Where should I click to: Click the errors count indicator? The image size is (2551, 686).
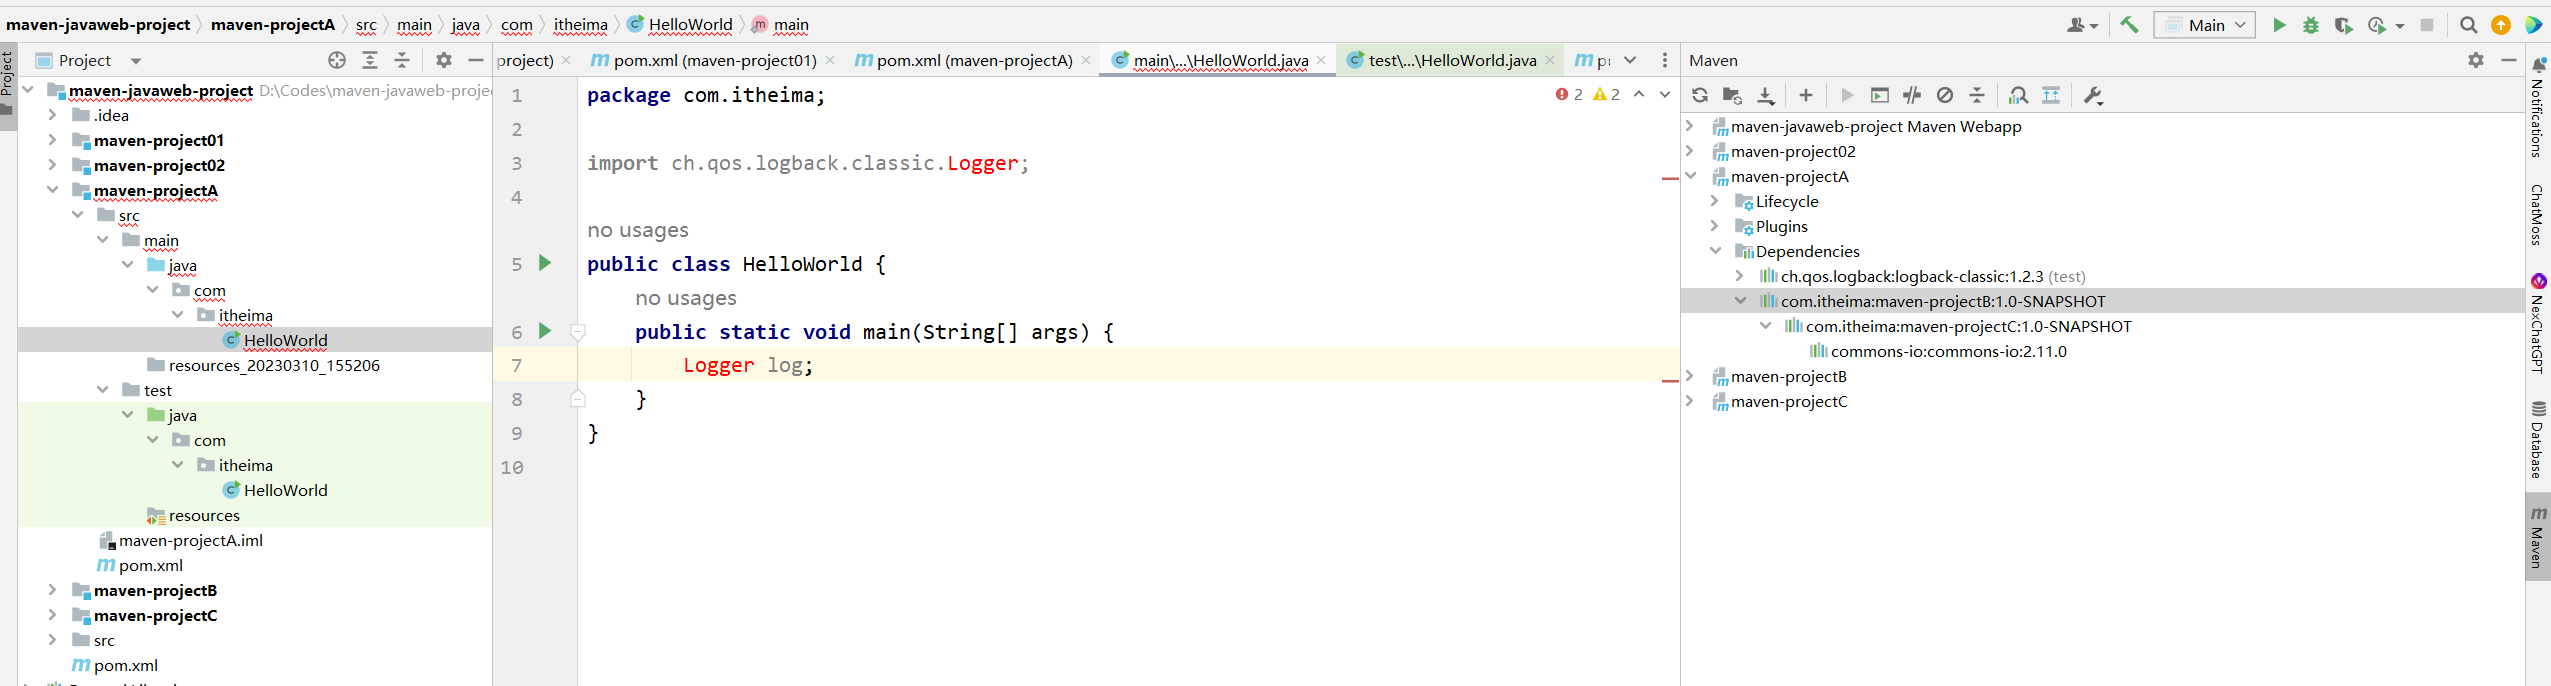[1569, 94]
